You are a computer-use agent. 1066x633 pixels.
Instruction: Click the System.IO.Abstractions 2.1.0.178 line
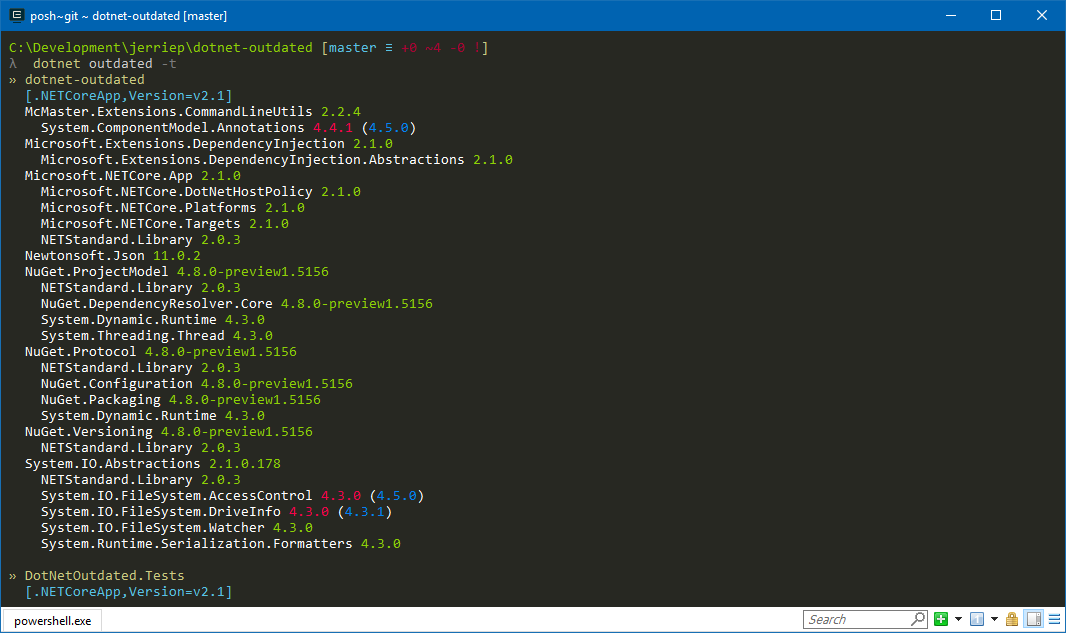point(152,463)
